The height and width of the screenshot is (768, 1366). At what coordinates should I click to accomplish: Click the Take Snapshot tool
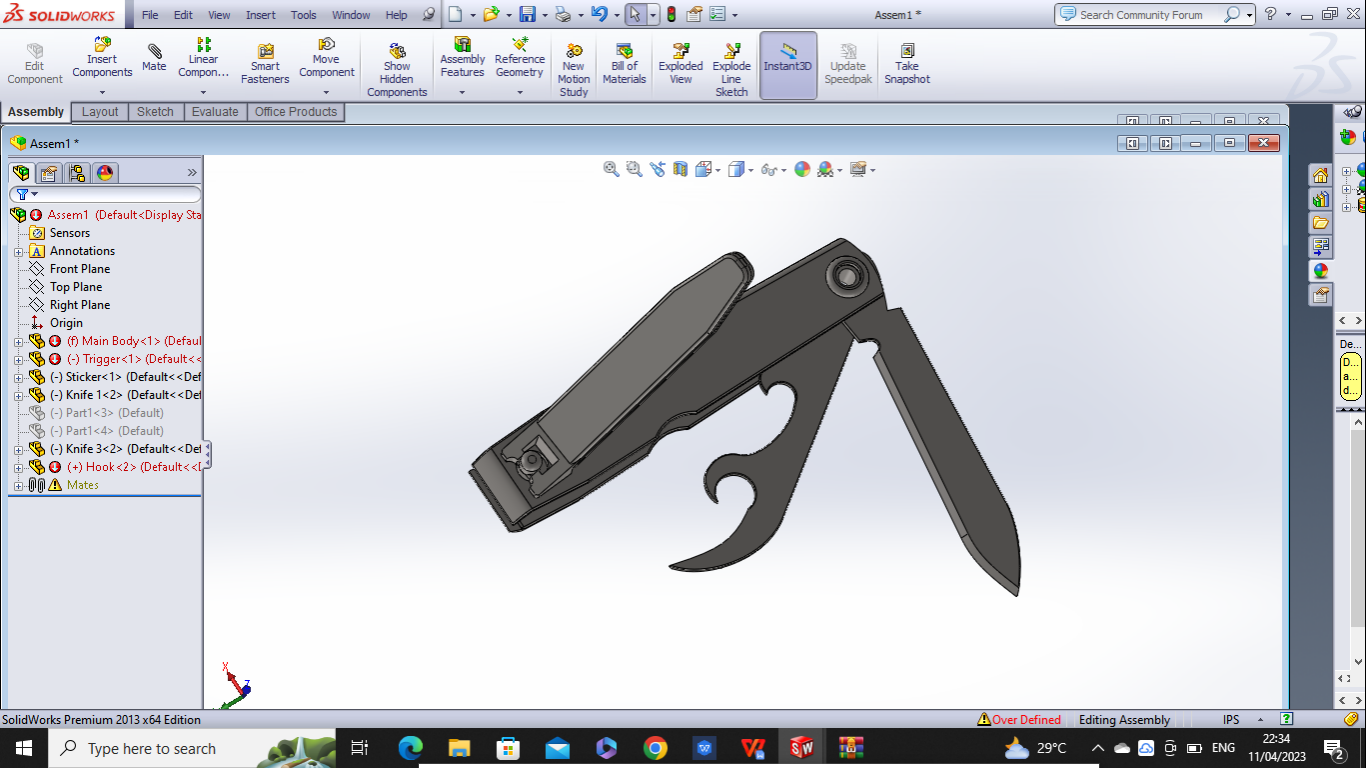[907, 64]
